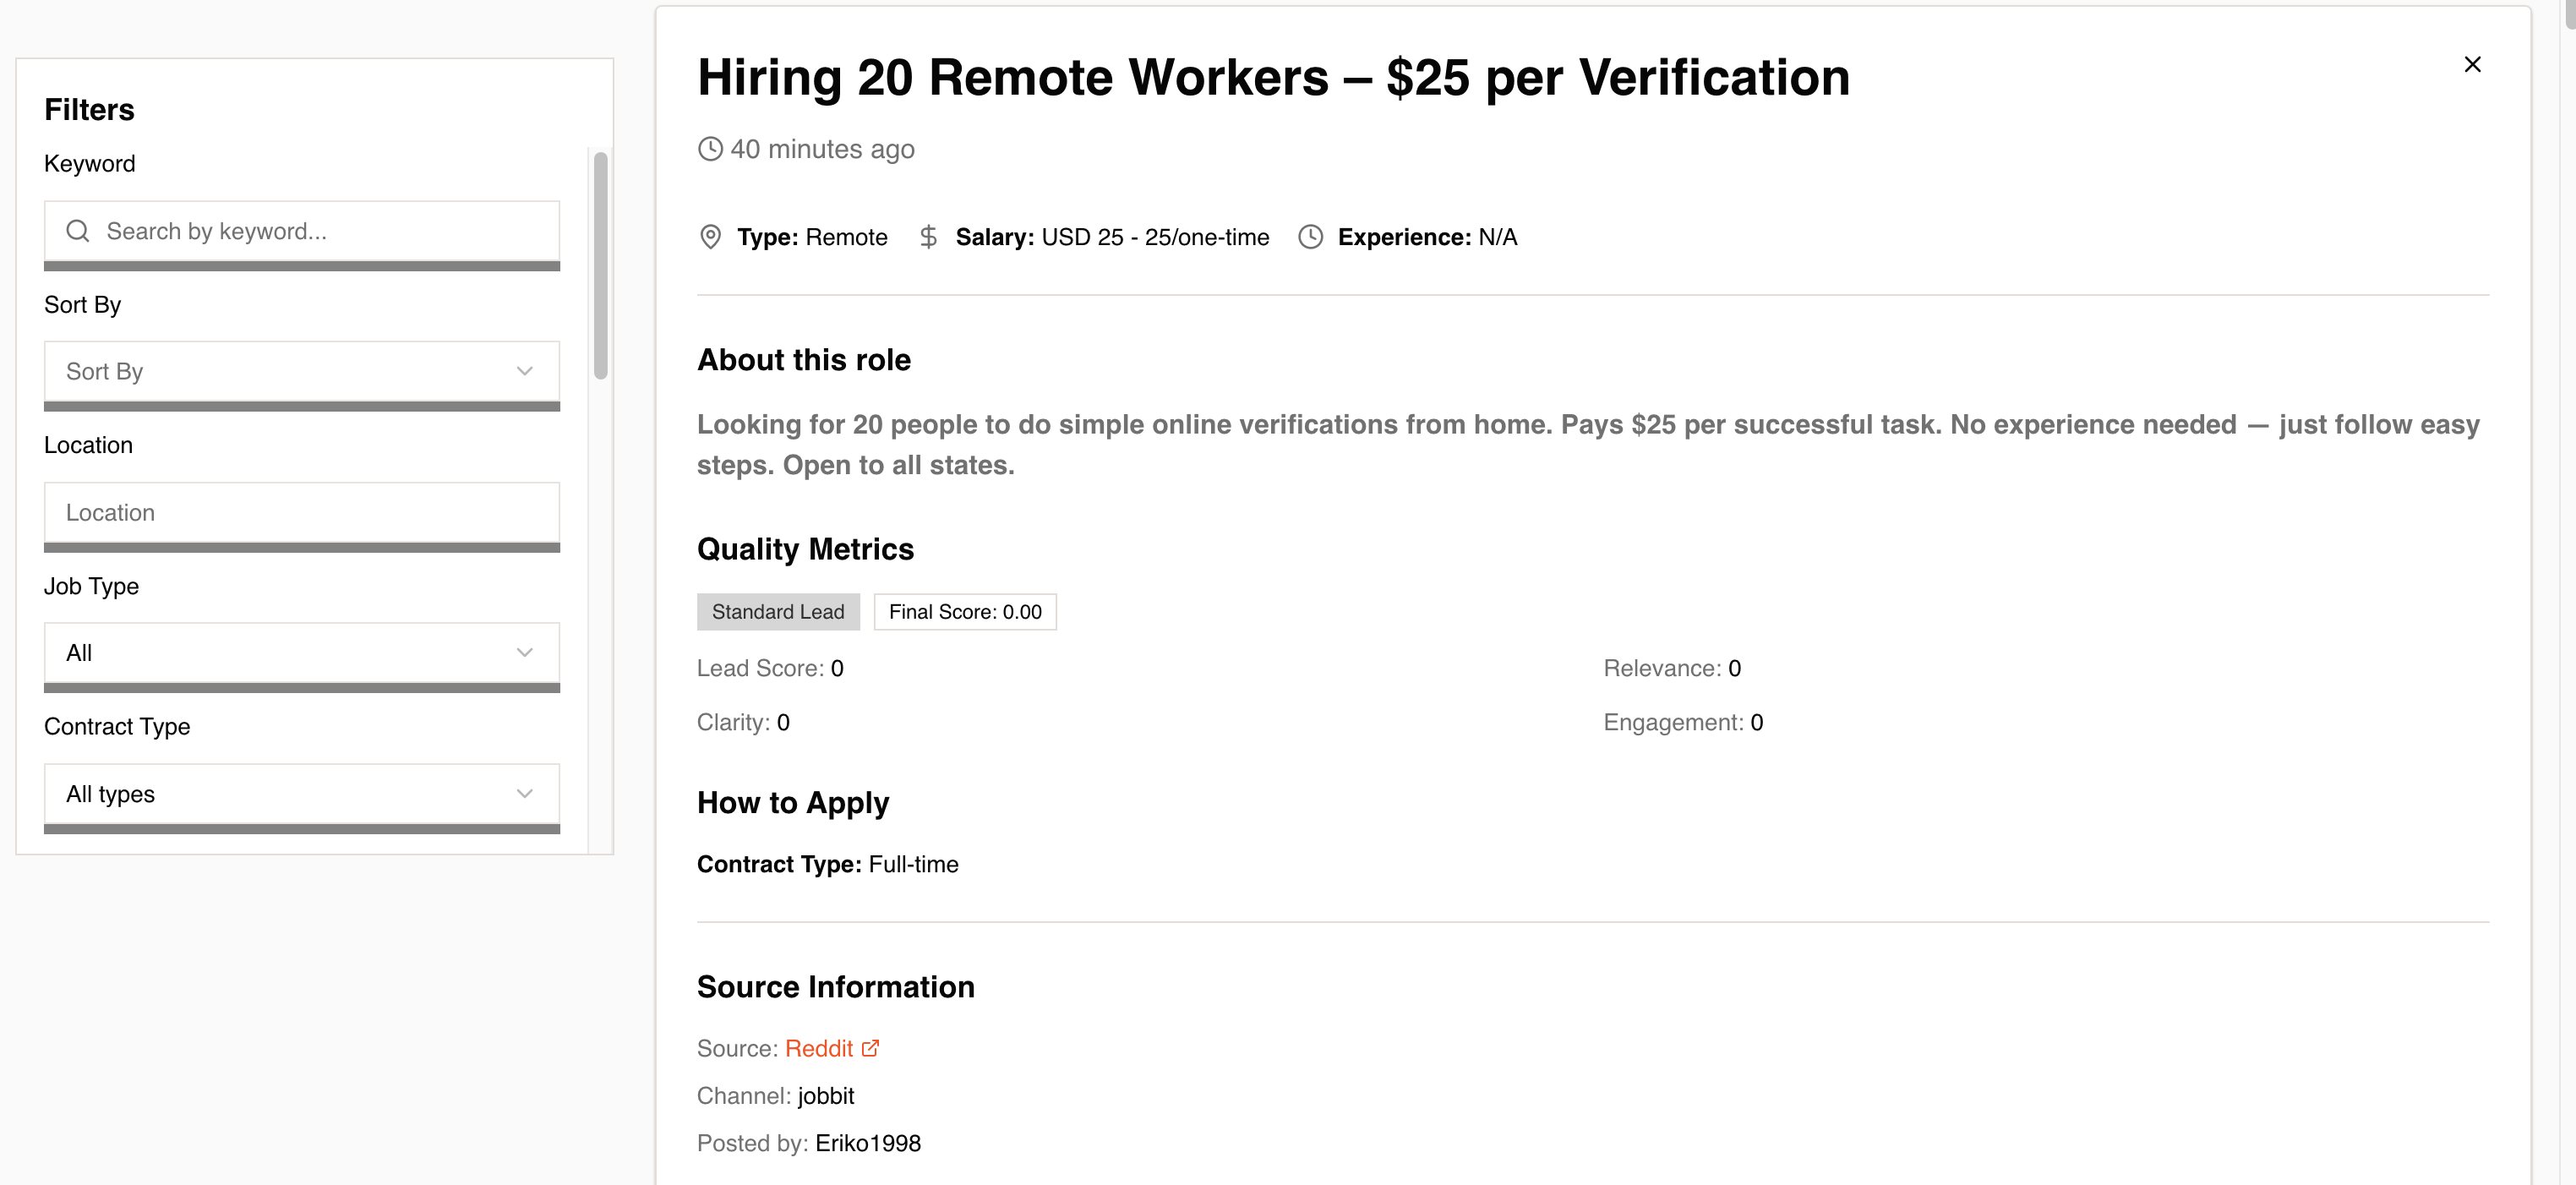Click the clock icon beside 40 minutes ago
Image resolution: width=2576 pixels, height=1185 pixels.
[710, 149]
